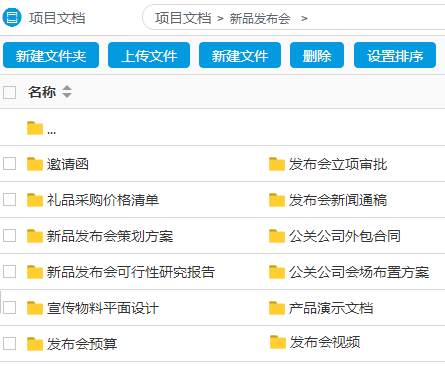445x366 pixels.
Task: Click the 项目文档 blue document icon
Action: pos(12,18)
